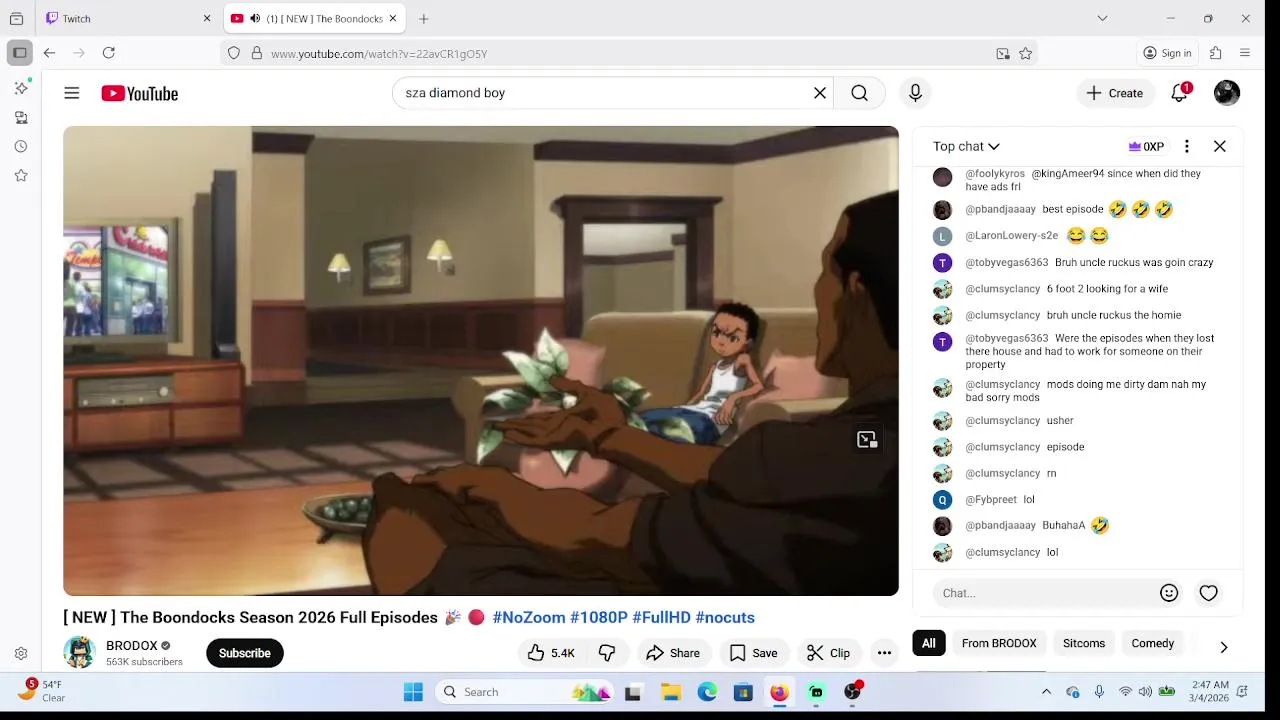
Task: Open the YouTube guide hamburger menu
Action: (72, 93)
